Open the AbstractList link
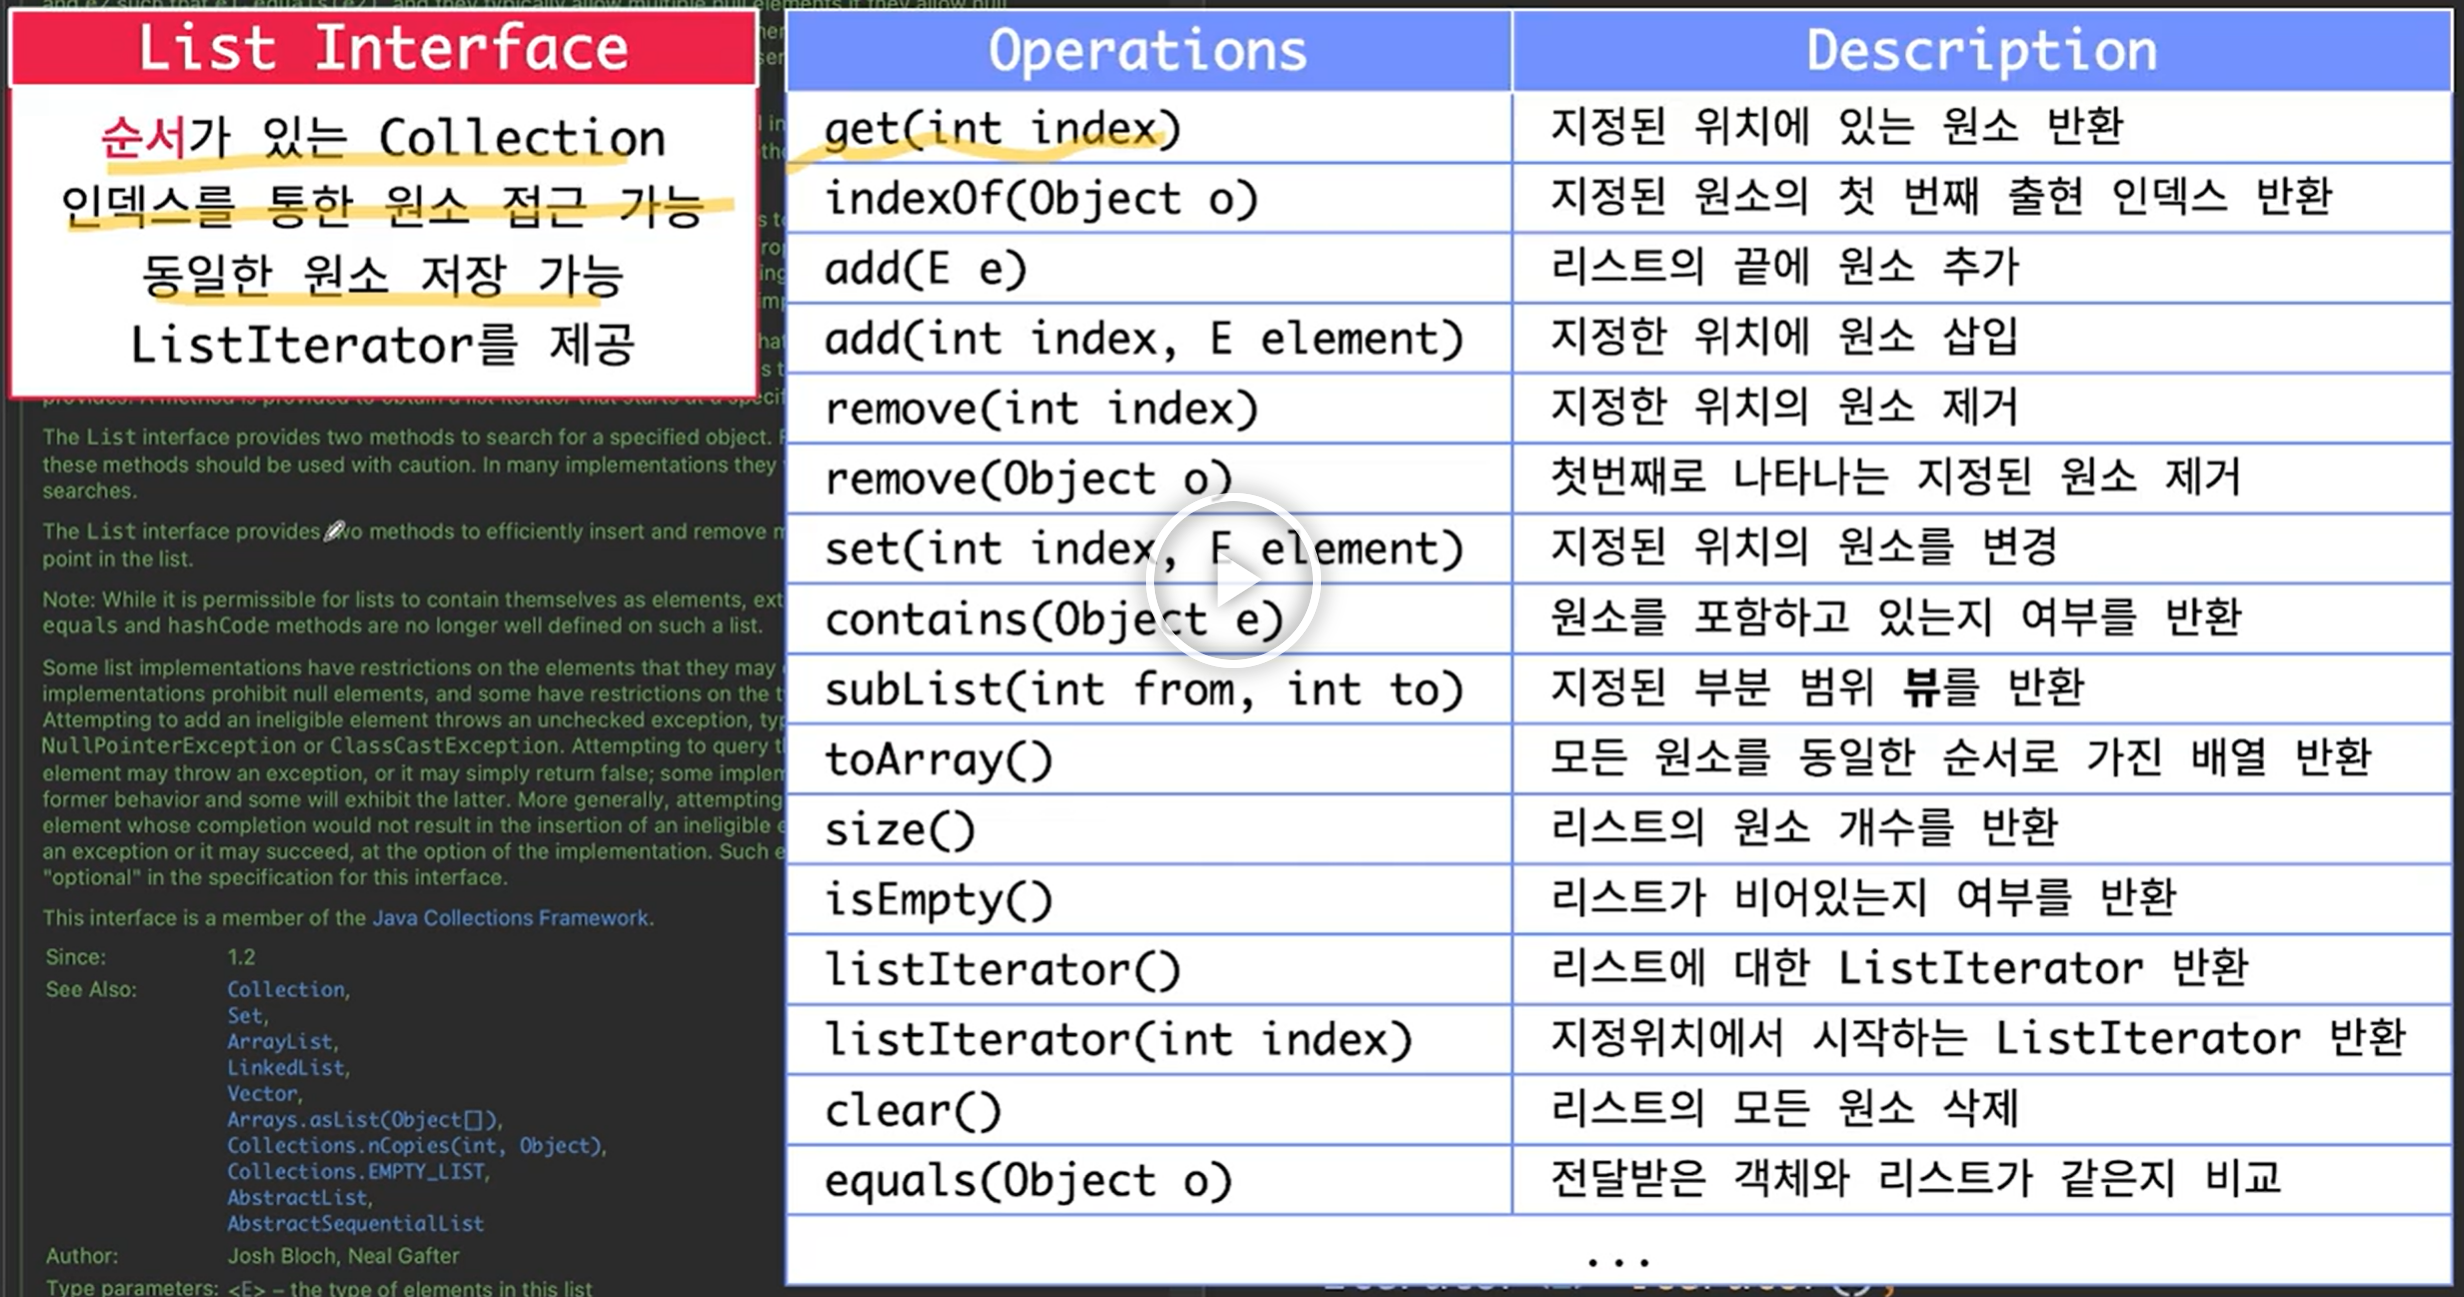 pos(298,1197)
